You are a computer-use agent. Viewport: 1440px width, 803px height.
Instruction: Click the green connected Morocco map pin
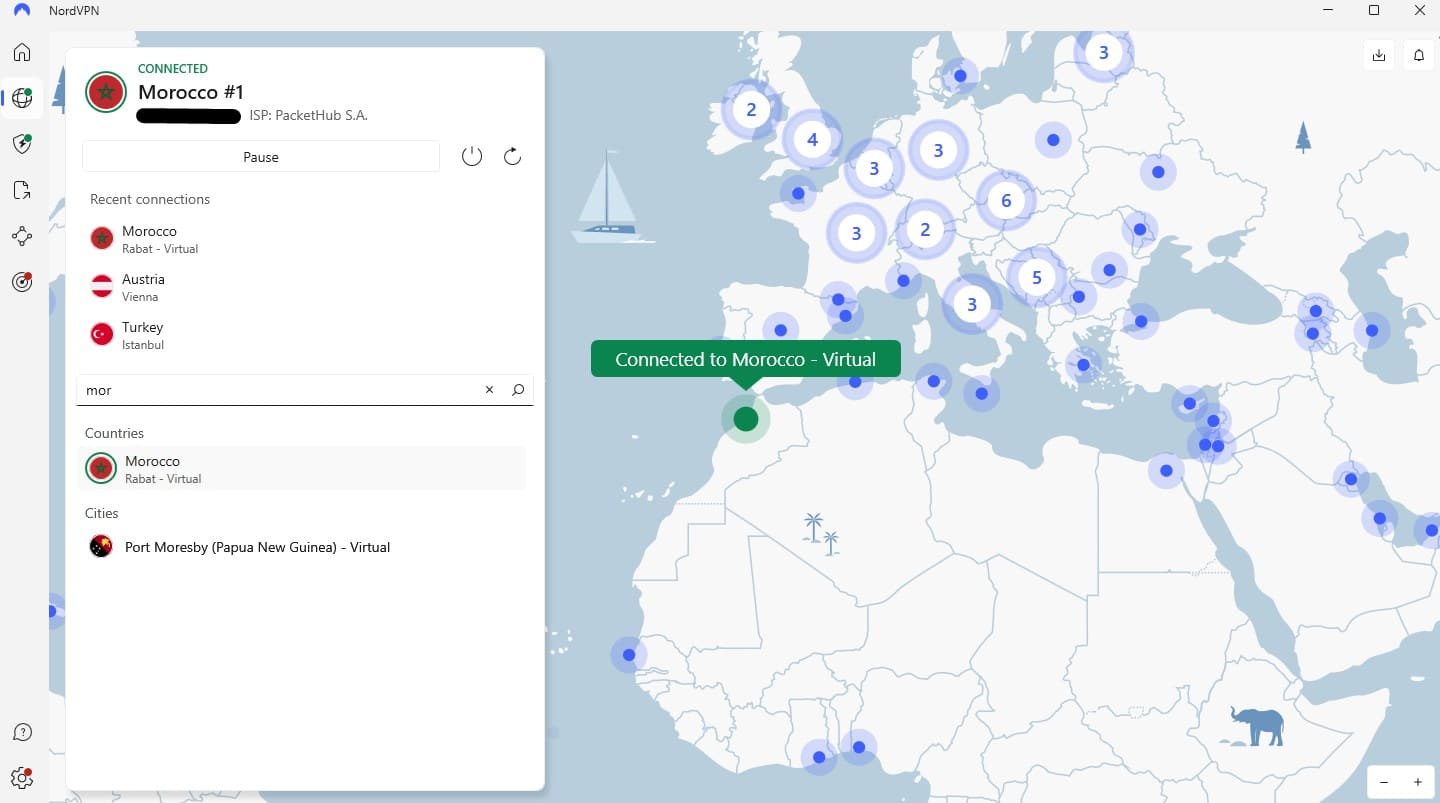pos(745,419)
